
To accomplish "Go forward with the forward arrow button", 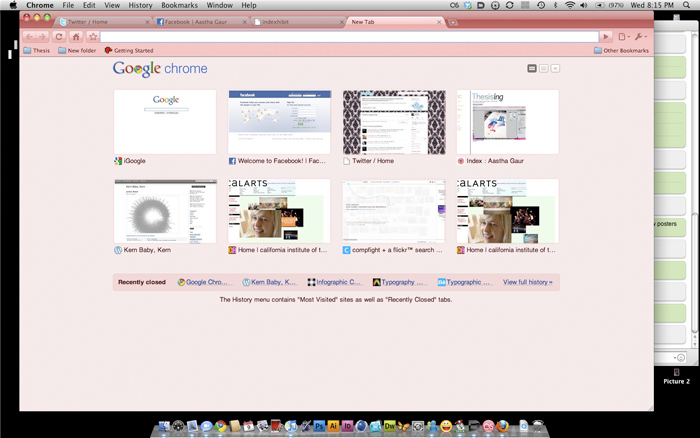I will pos(42,37).
